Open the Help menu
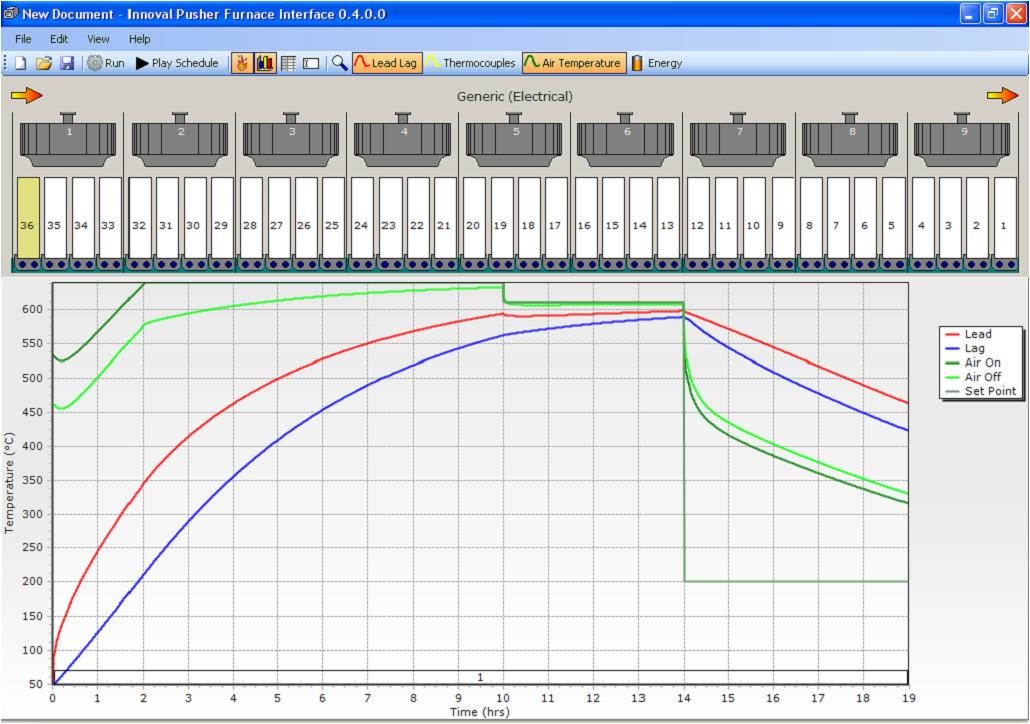1030x724 pixels. point(139,39)
